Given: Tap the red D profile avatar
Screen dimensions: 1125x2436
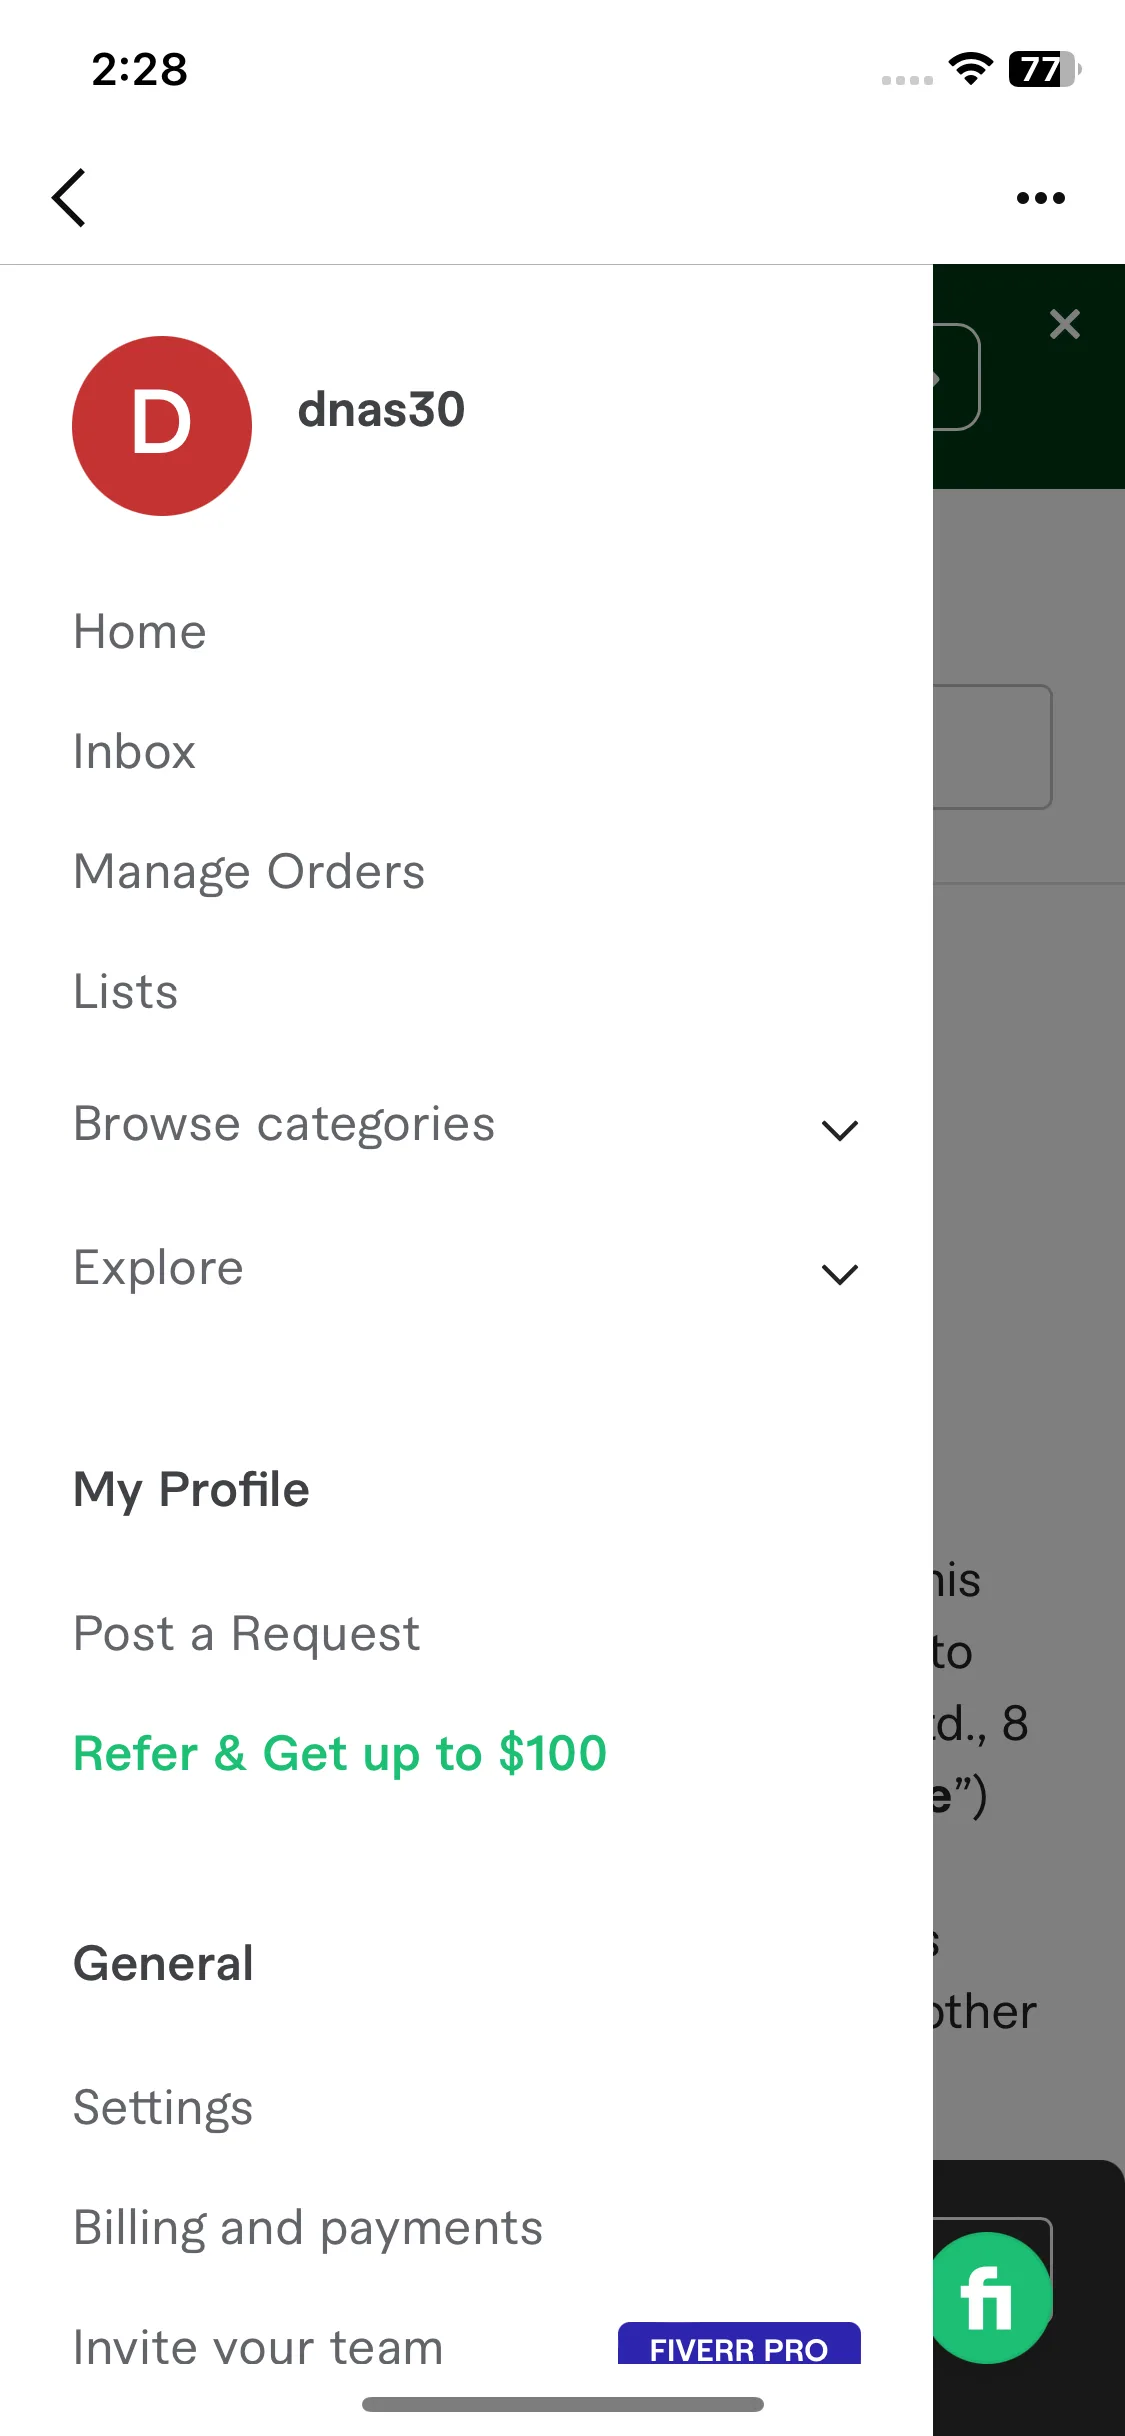Looking at the screenshot, I should pyautogui.click(x=162, y=426).
